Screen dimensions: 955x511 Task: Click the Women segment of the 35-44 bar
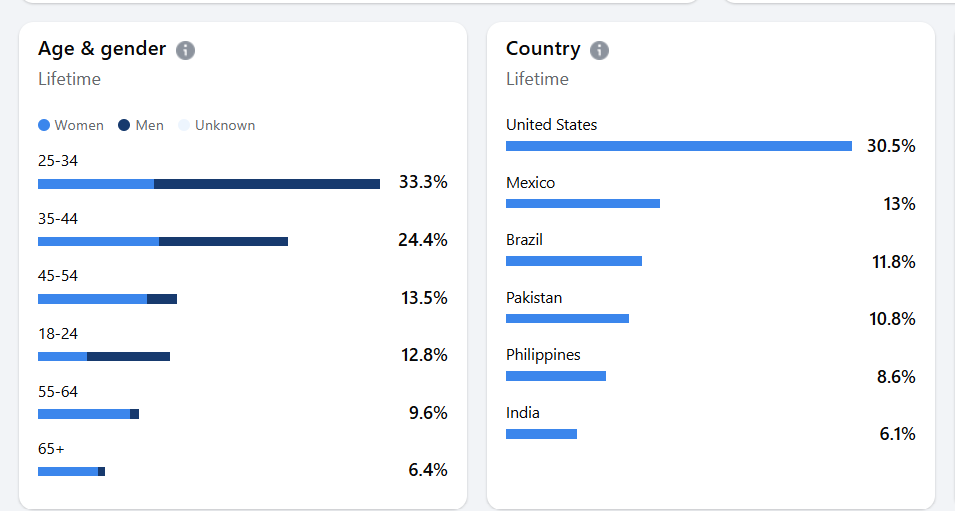tap(98, 241)
